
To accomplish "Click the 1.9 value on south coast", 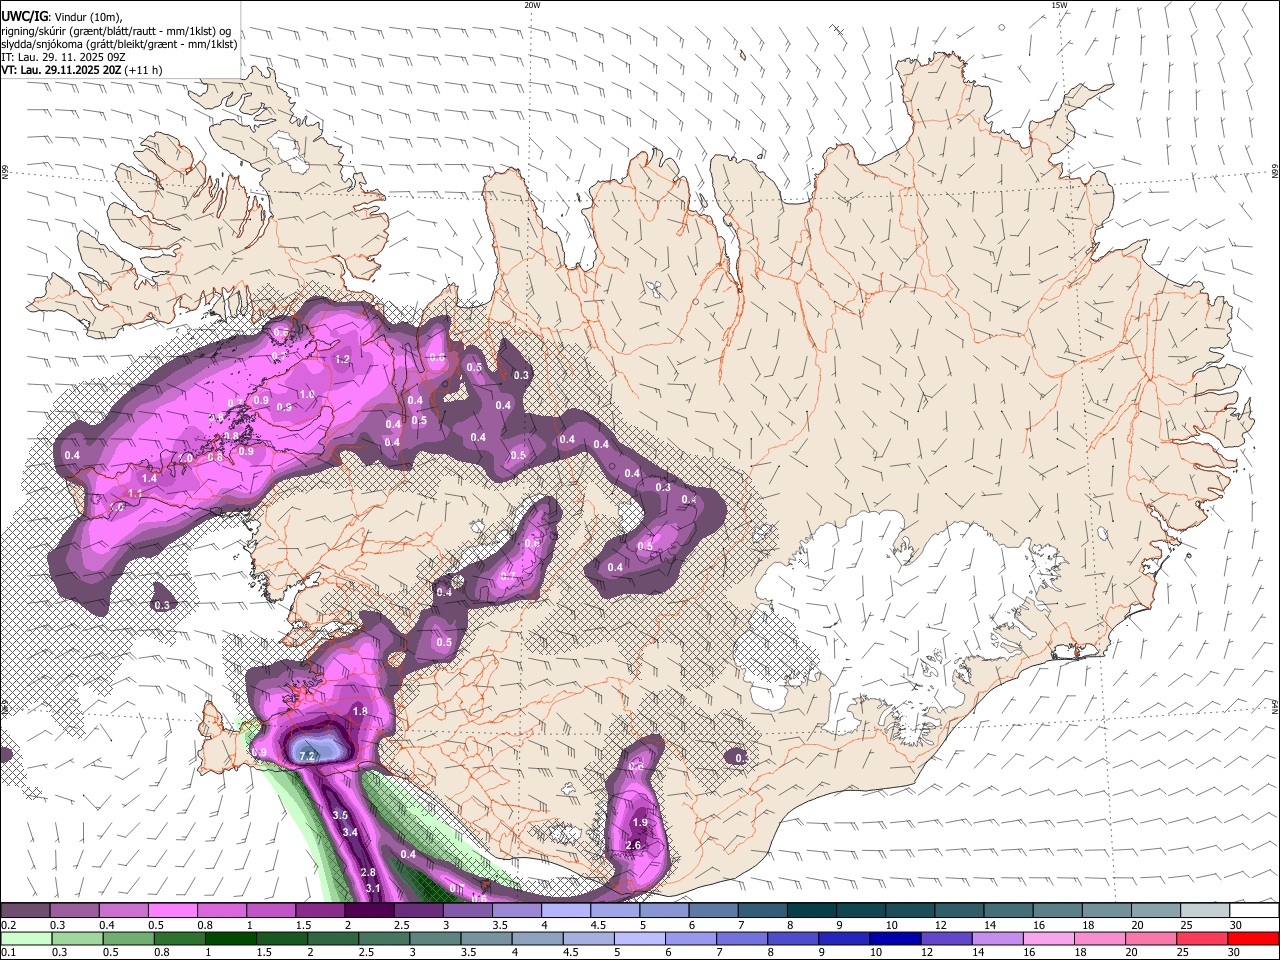I will 641,822.
